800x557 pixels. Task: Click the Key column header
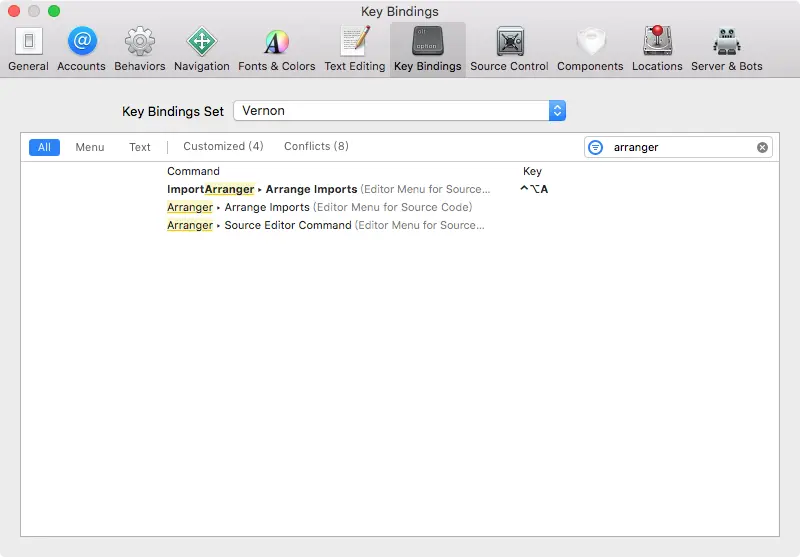click(532, 171)
